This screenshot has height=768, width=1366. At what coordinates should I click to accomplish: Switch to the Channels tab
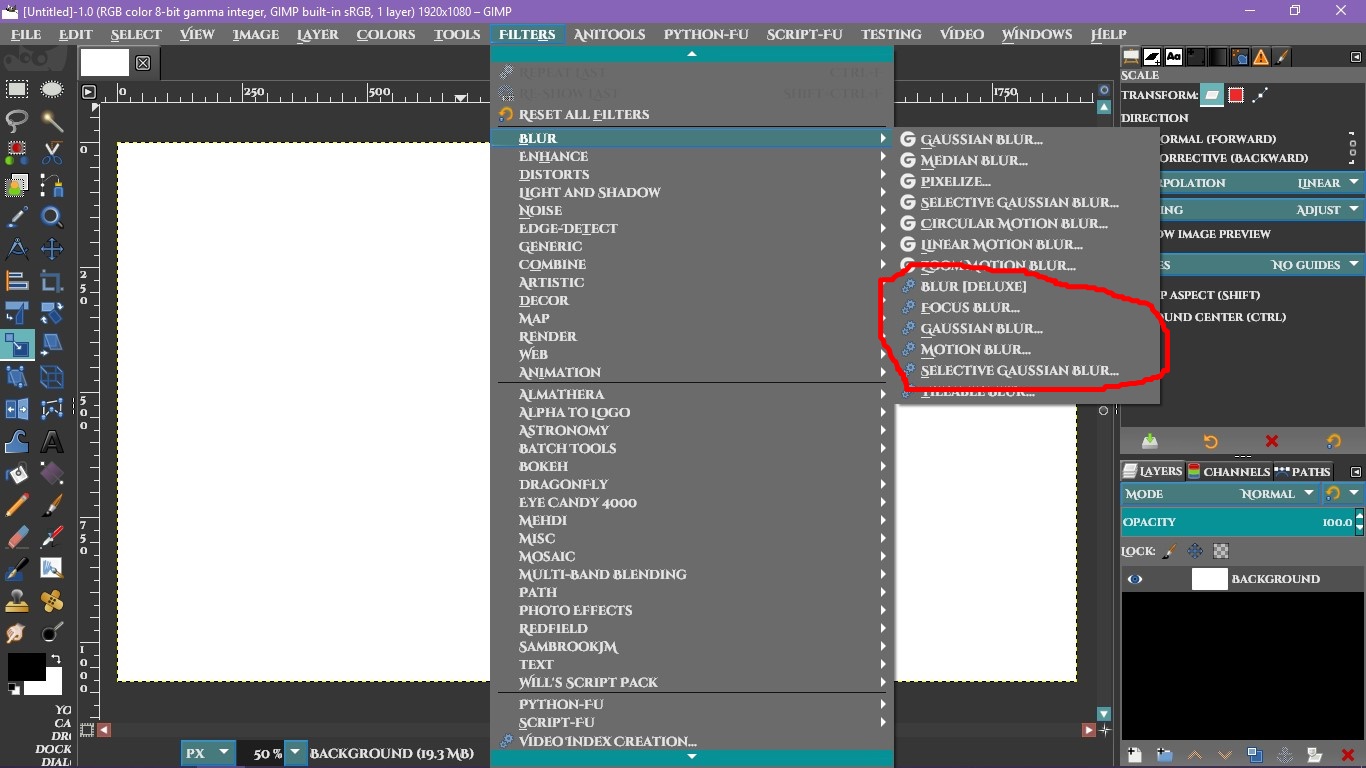[1229, 471]
